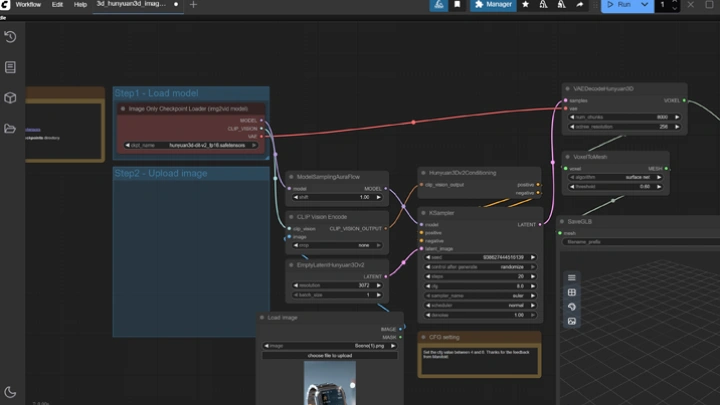
Task: Collapse the VAEDecodeHunyuan3D node
Action: point(568,89)
